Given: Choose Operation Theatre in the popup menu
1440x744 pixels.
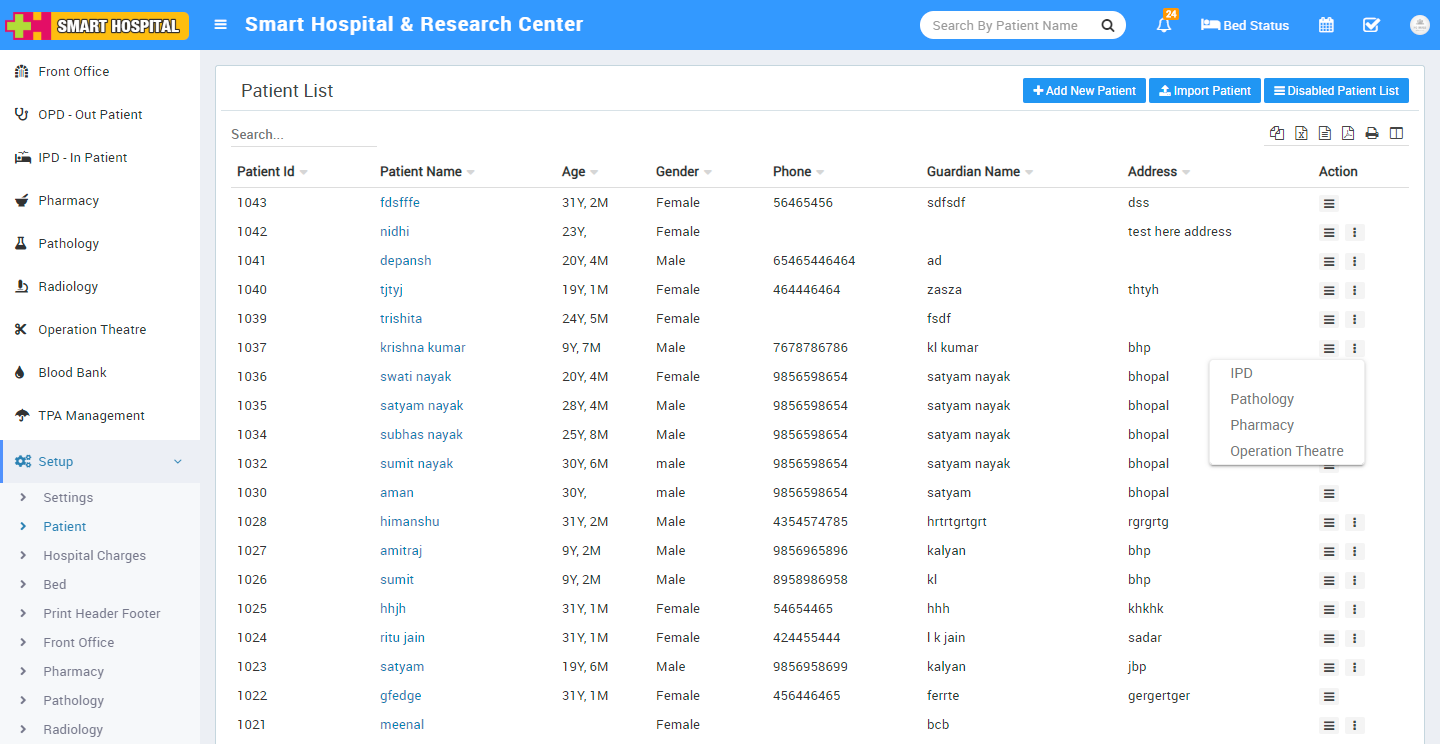Looking at the screenshot, I should [1286, 451].
